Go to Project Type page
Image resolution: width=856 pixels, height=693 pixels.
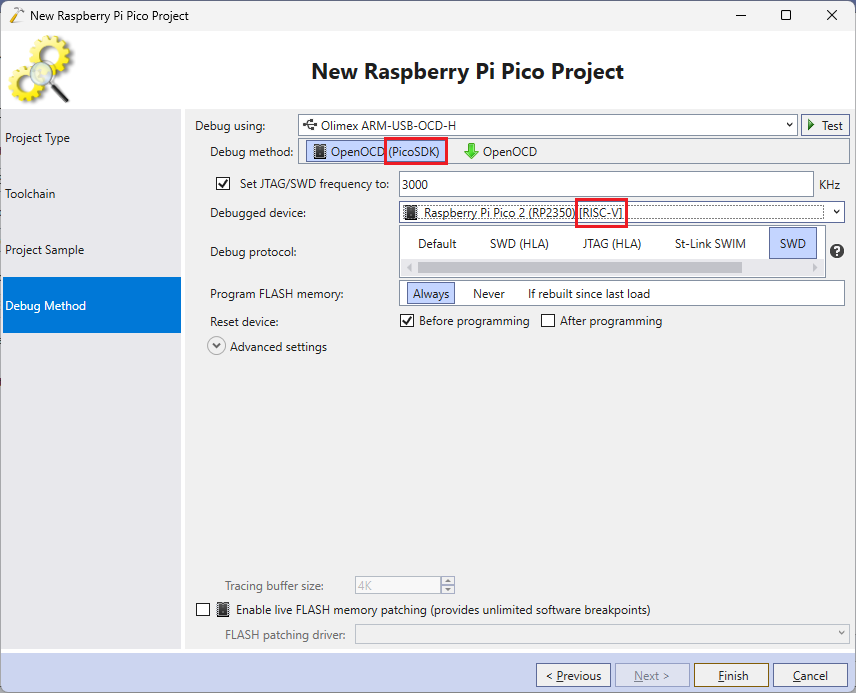point(38,138)
